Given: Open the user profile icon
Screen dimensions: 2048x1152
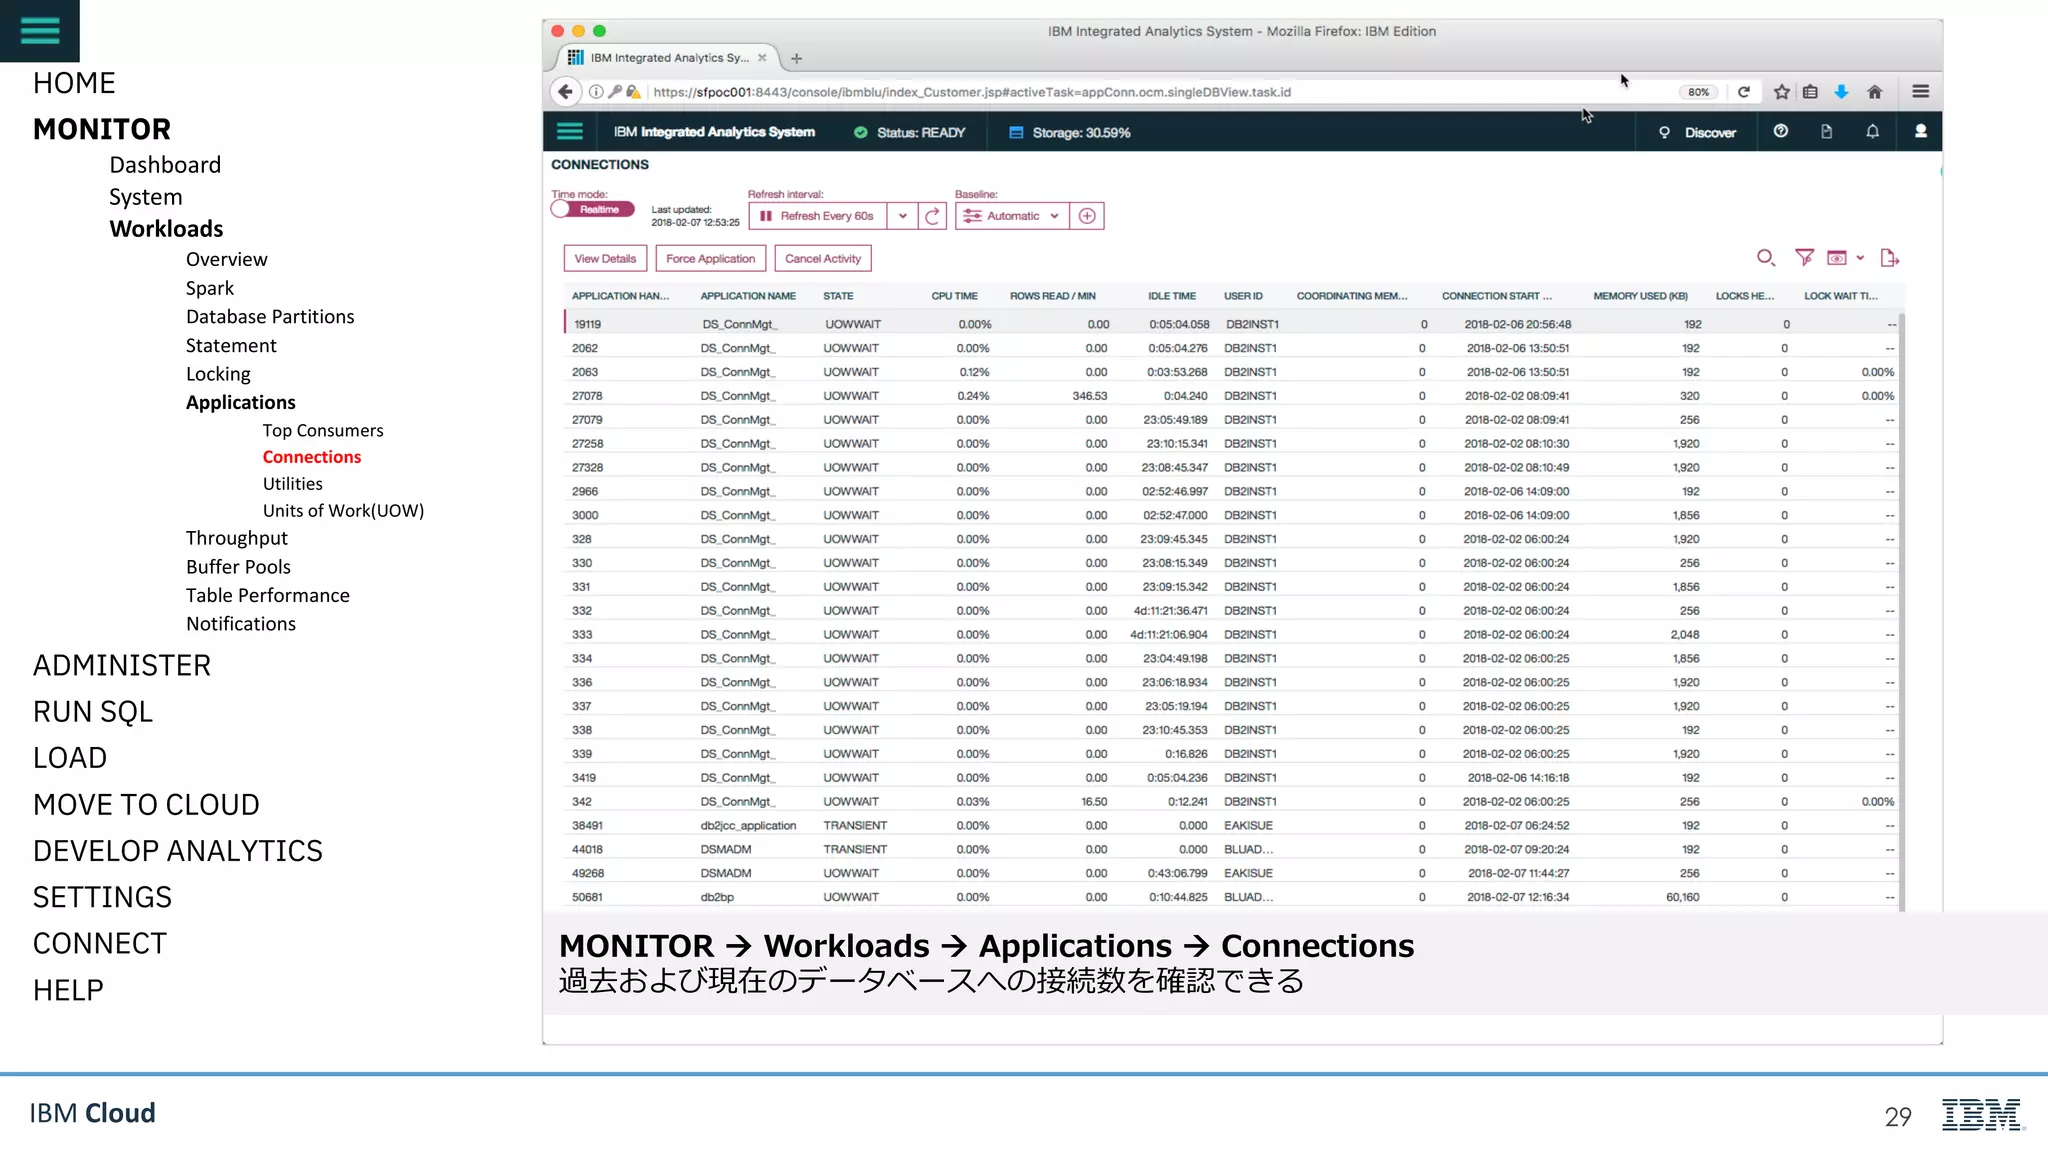Looking at the screenshot, I should click(x=1920, y=132).
